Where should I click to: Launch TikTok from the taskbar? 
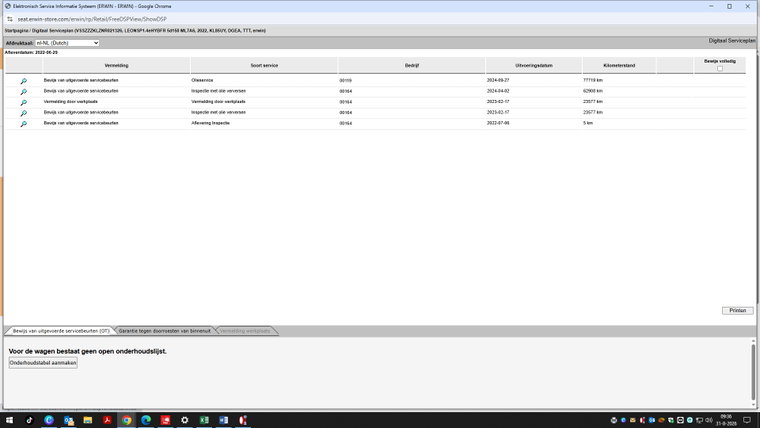pos(29,420)
